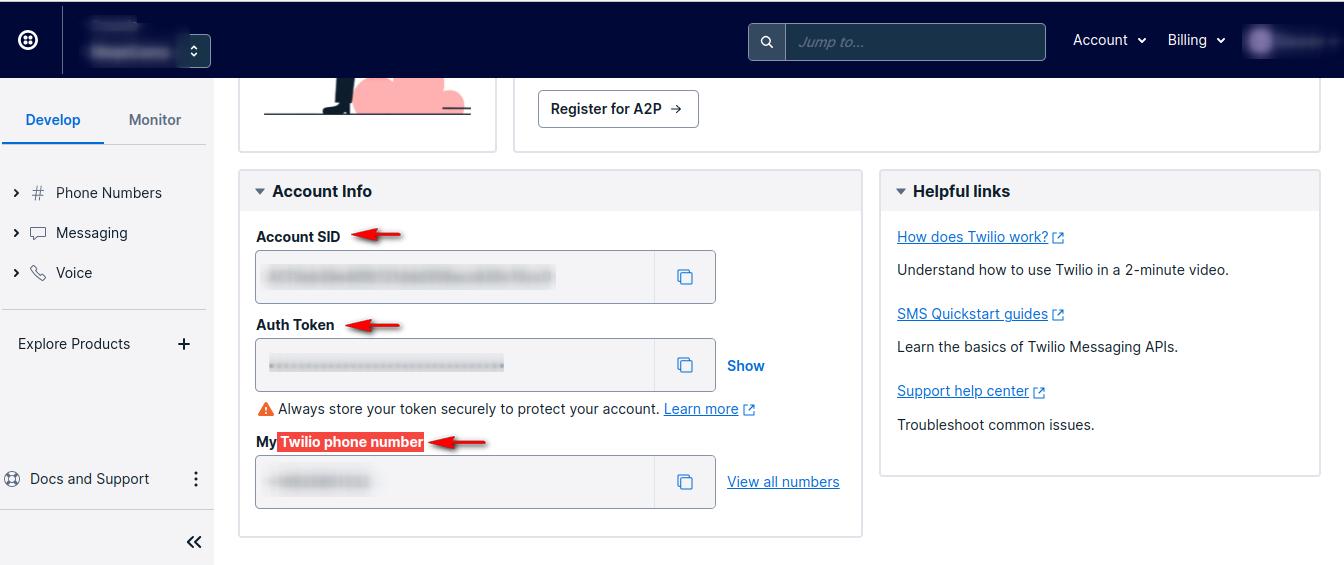The height and width of the screenshot is (565, 1344).
Task: Open View all numbers link
Action: click(x=783, y=482)
